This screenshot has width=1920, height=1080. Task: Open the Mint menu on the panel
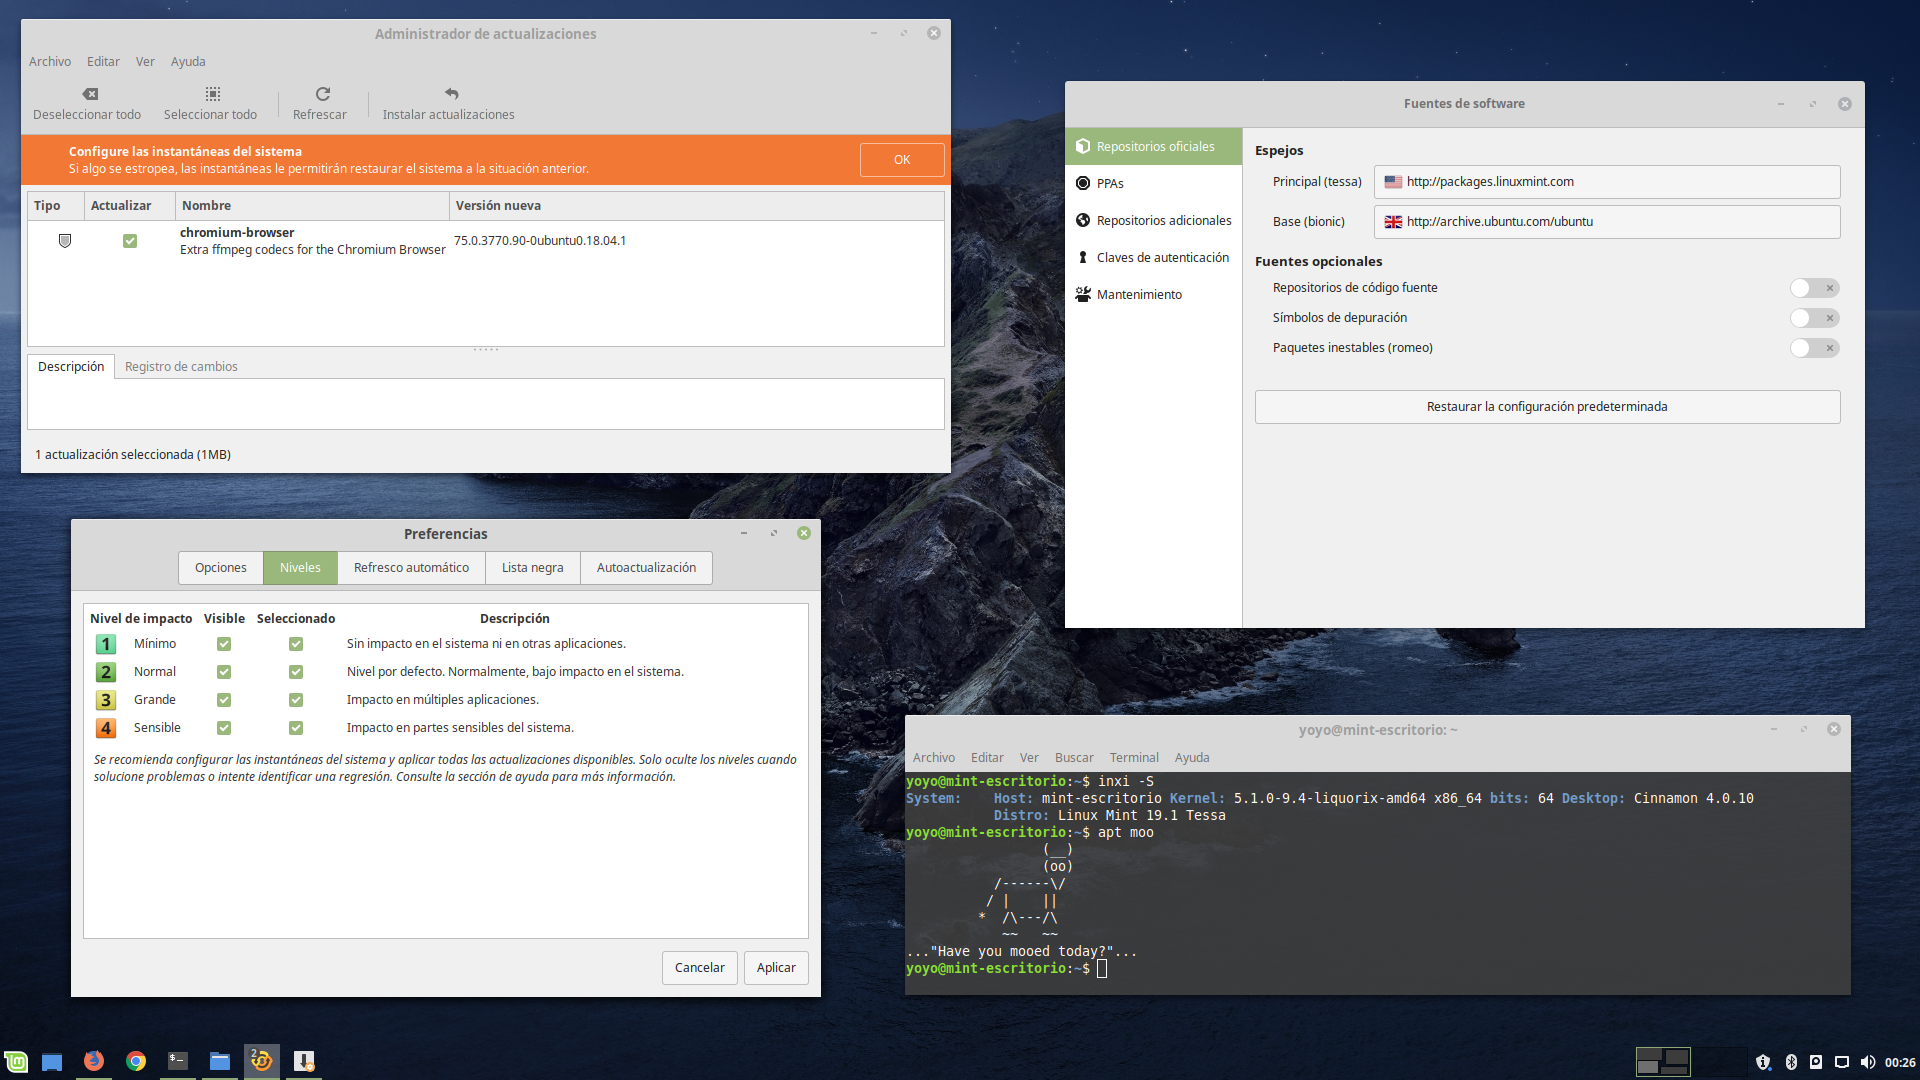[x=16, y=1061]
